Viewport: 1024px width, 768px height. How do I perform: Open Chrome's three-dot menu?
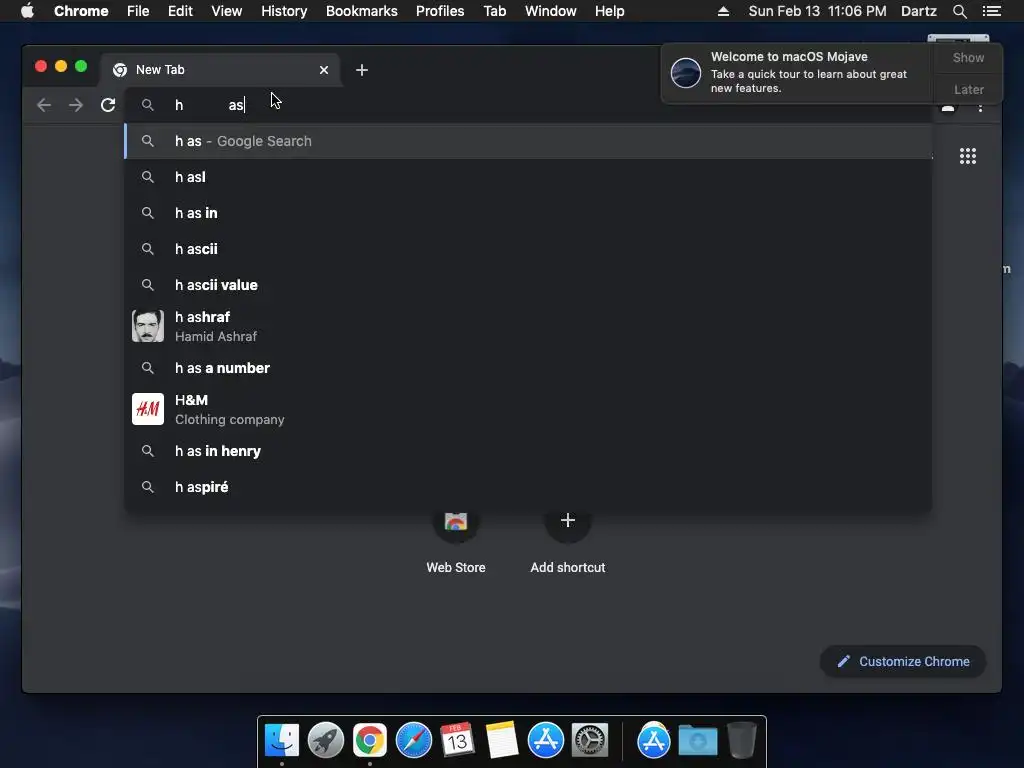coord(980,106)
